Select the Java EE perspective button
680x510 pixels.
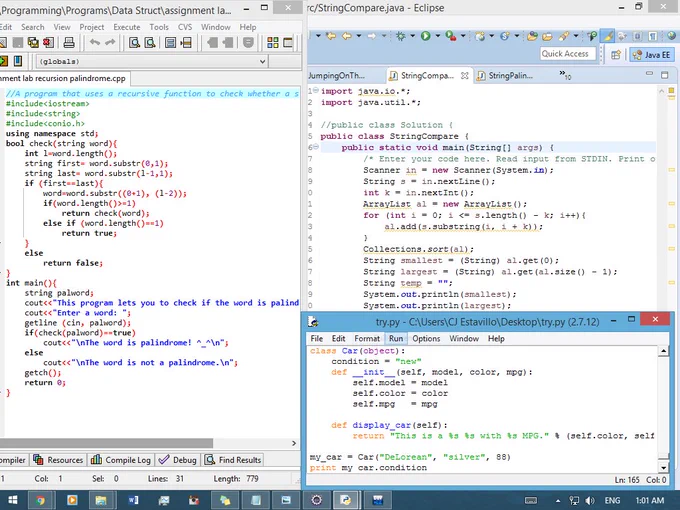(x=651, y=55)
